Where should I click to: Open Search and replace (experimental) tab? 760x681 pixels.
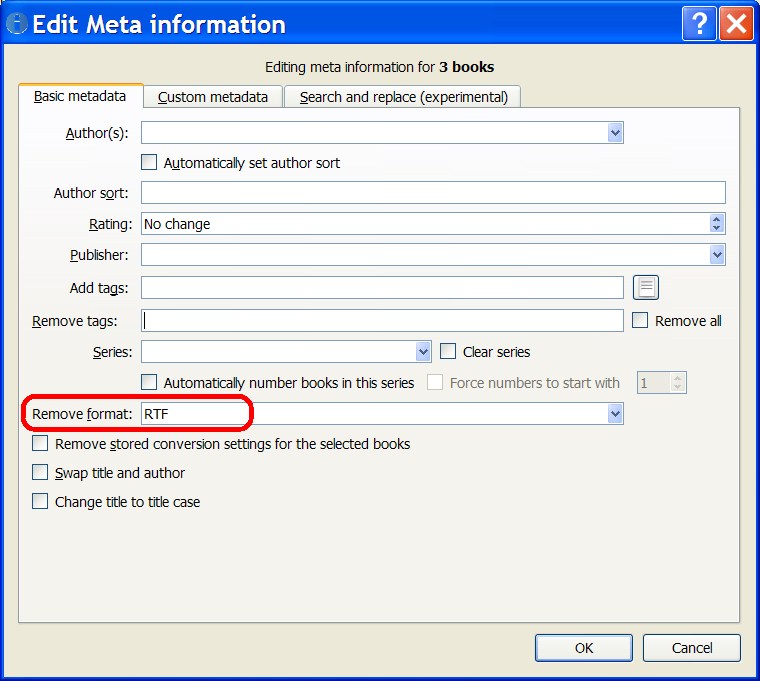coord(403,97)
